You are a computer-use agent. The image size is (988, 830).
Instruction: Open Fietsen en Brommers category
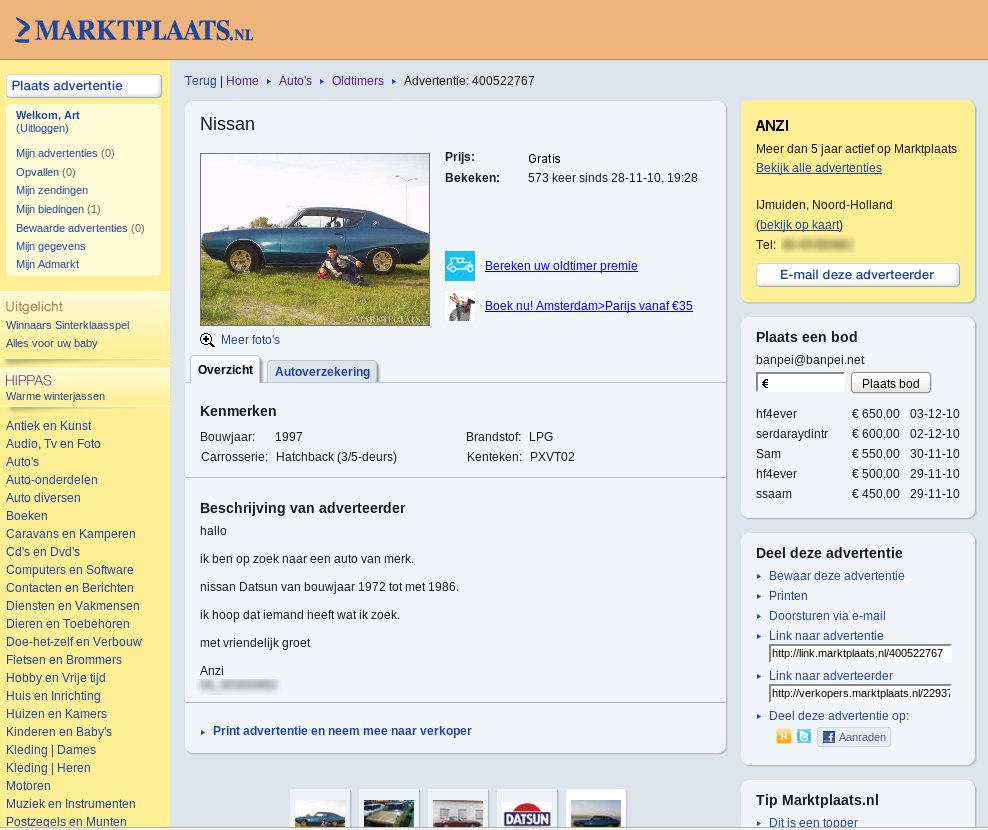click(x=64, y=660)
